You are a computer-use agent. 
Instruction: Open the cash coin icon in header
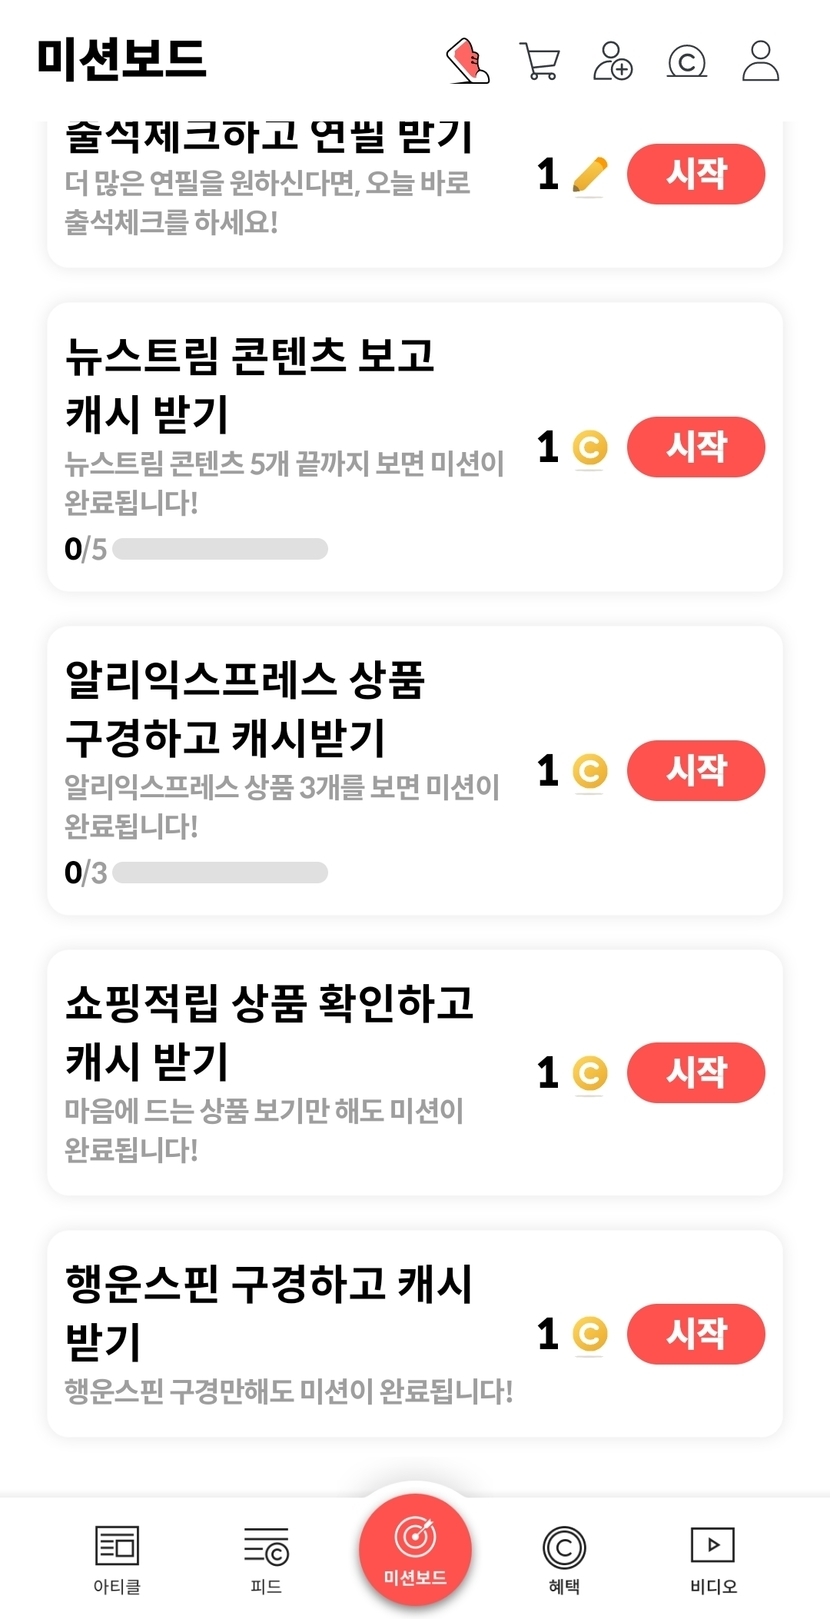click(687, 61)
